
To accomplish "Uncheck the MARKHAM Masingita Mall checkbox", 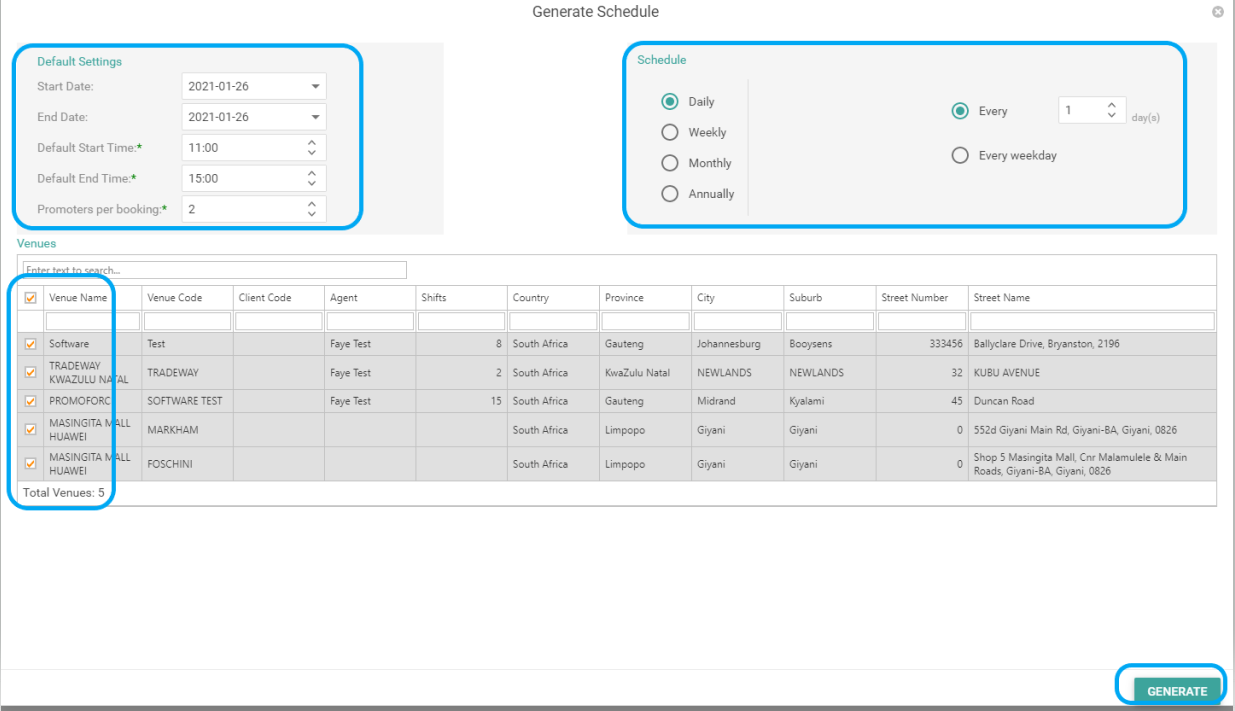I will tap(31, 430).
